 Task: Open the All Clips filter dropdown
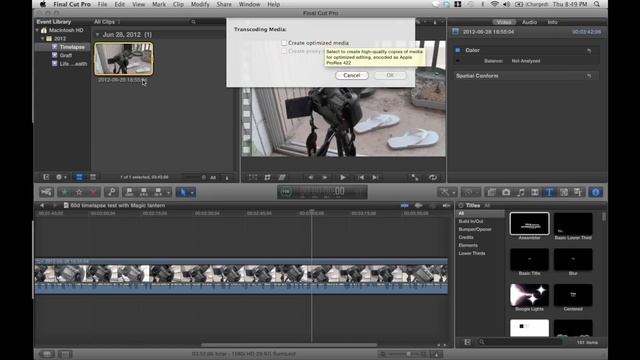(x=107, y=22)
